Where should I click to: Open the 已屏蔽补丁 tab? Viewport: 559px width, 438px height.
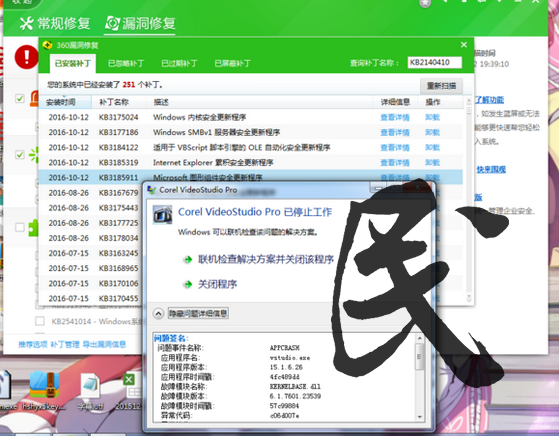pos(232,63)
